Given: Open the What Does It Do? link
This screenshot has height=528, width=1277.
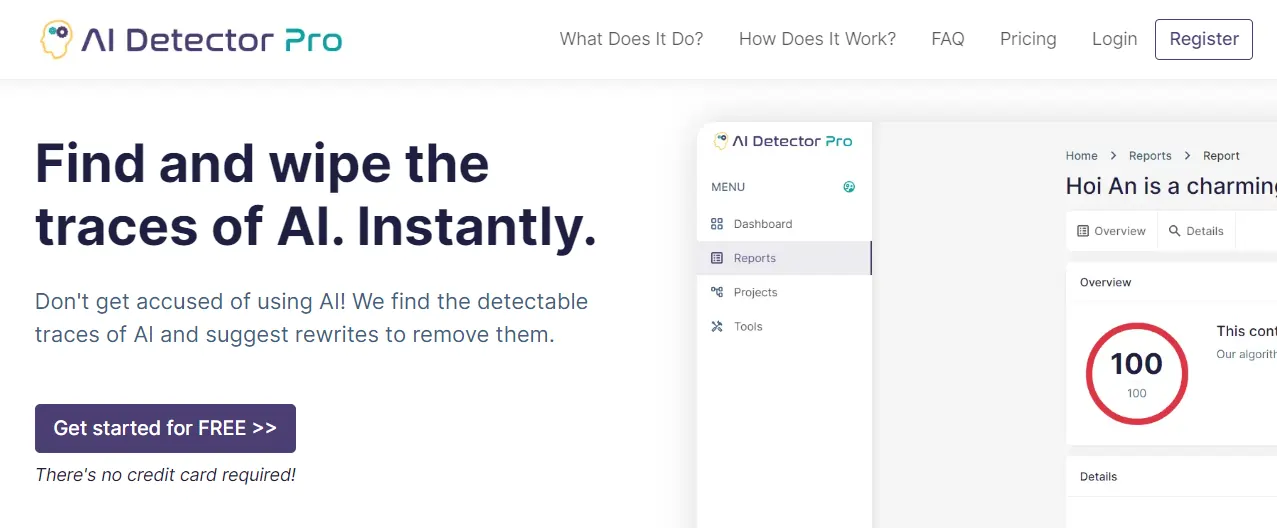Looking at the screenshot, I should [631, 39].
